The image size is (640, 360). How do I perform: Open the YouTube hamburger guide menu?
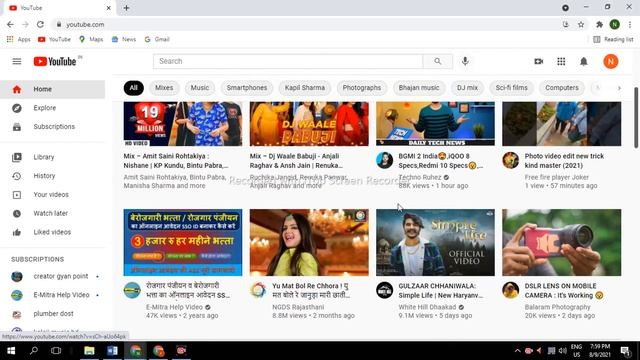[17, 62]
